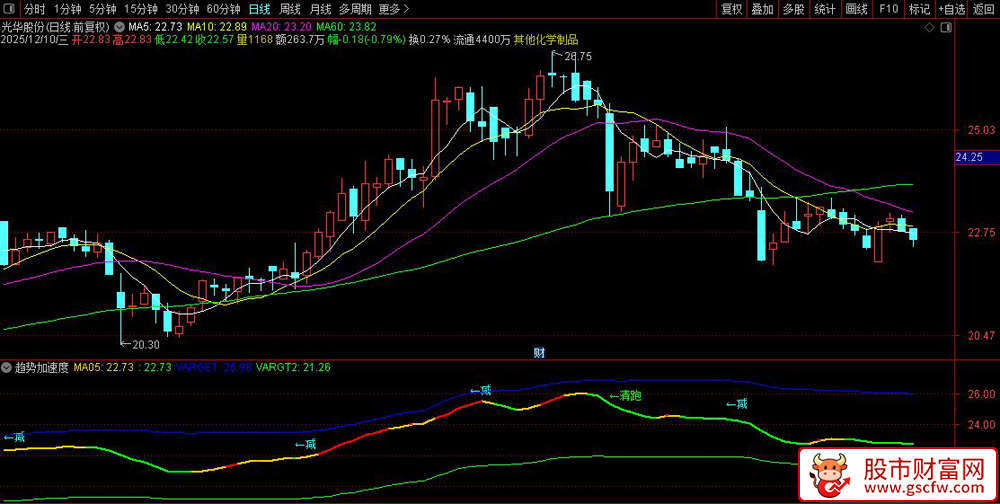Open F10 company information
The height and width of the screenshot is (504, 1000).
888,9
